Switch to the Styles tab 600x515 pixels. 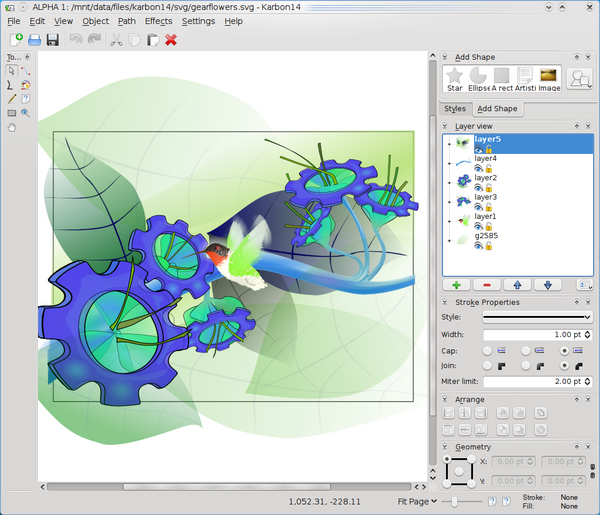[455, 108]
